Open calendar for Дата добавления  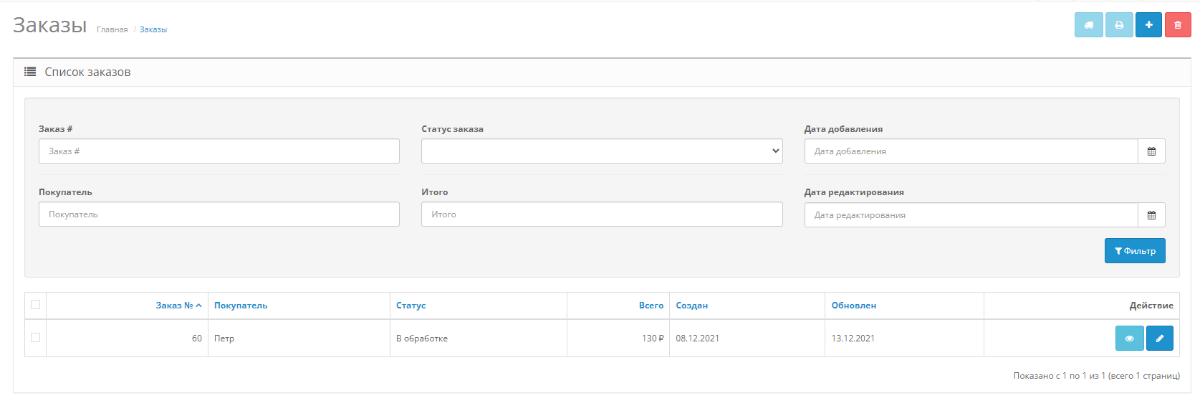[x=1151, y=151]
